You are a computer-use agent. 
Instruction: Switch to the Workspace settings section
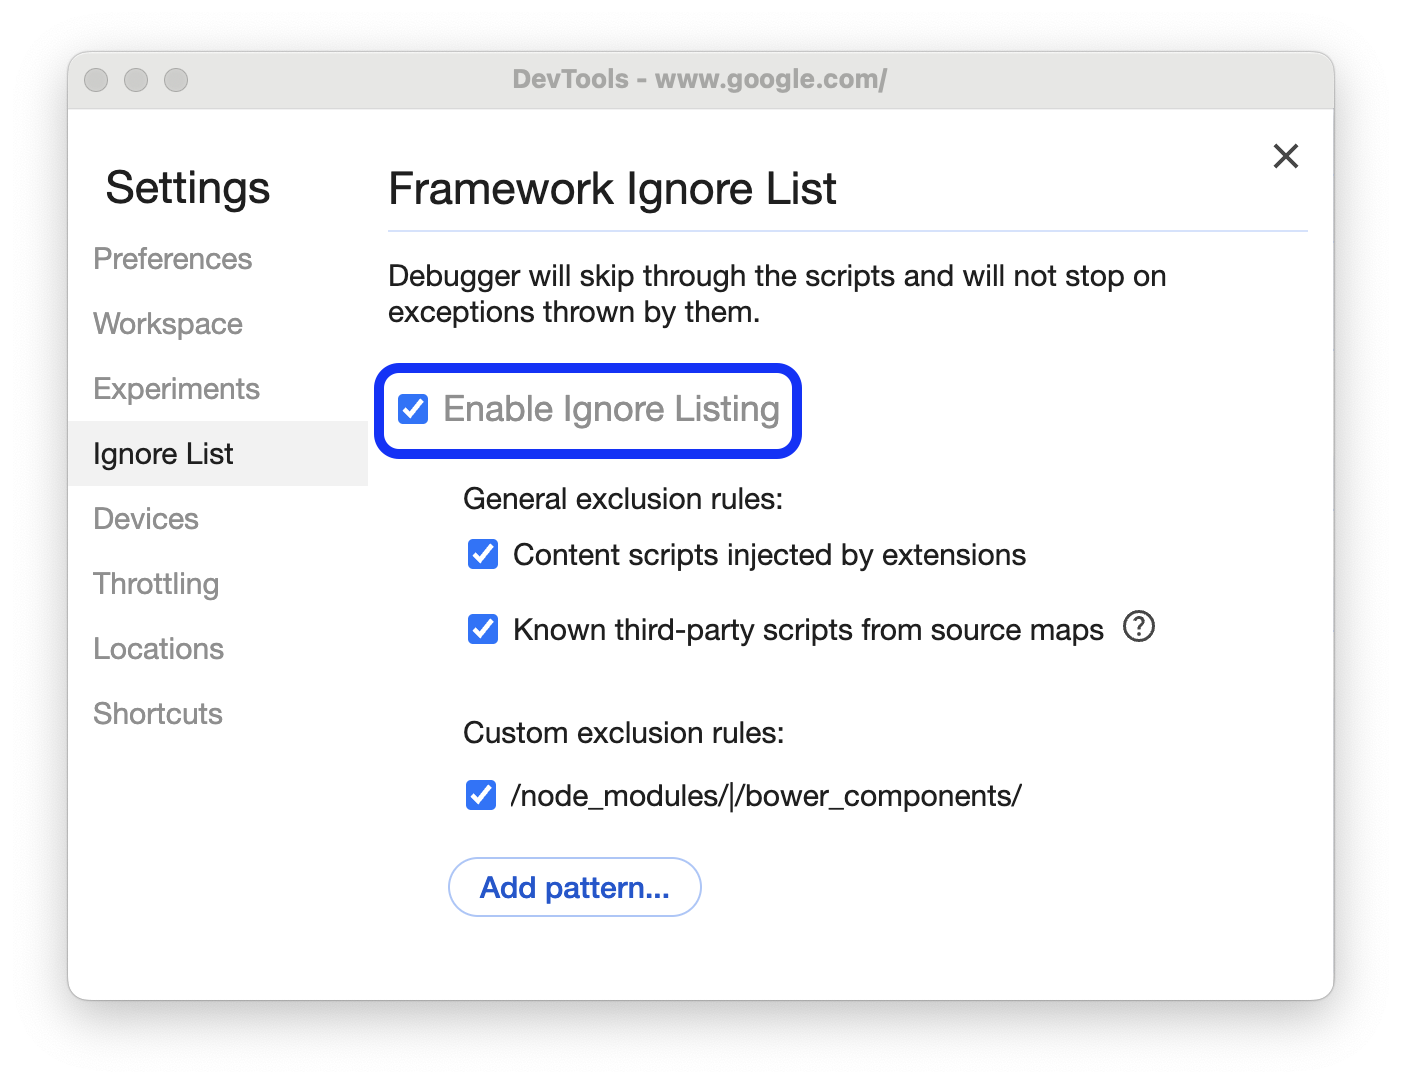tap(167, 324)
